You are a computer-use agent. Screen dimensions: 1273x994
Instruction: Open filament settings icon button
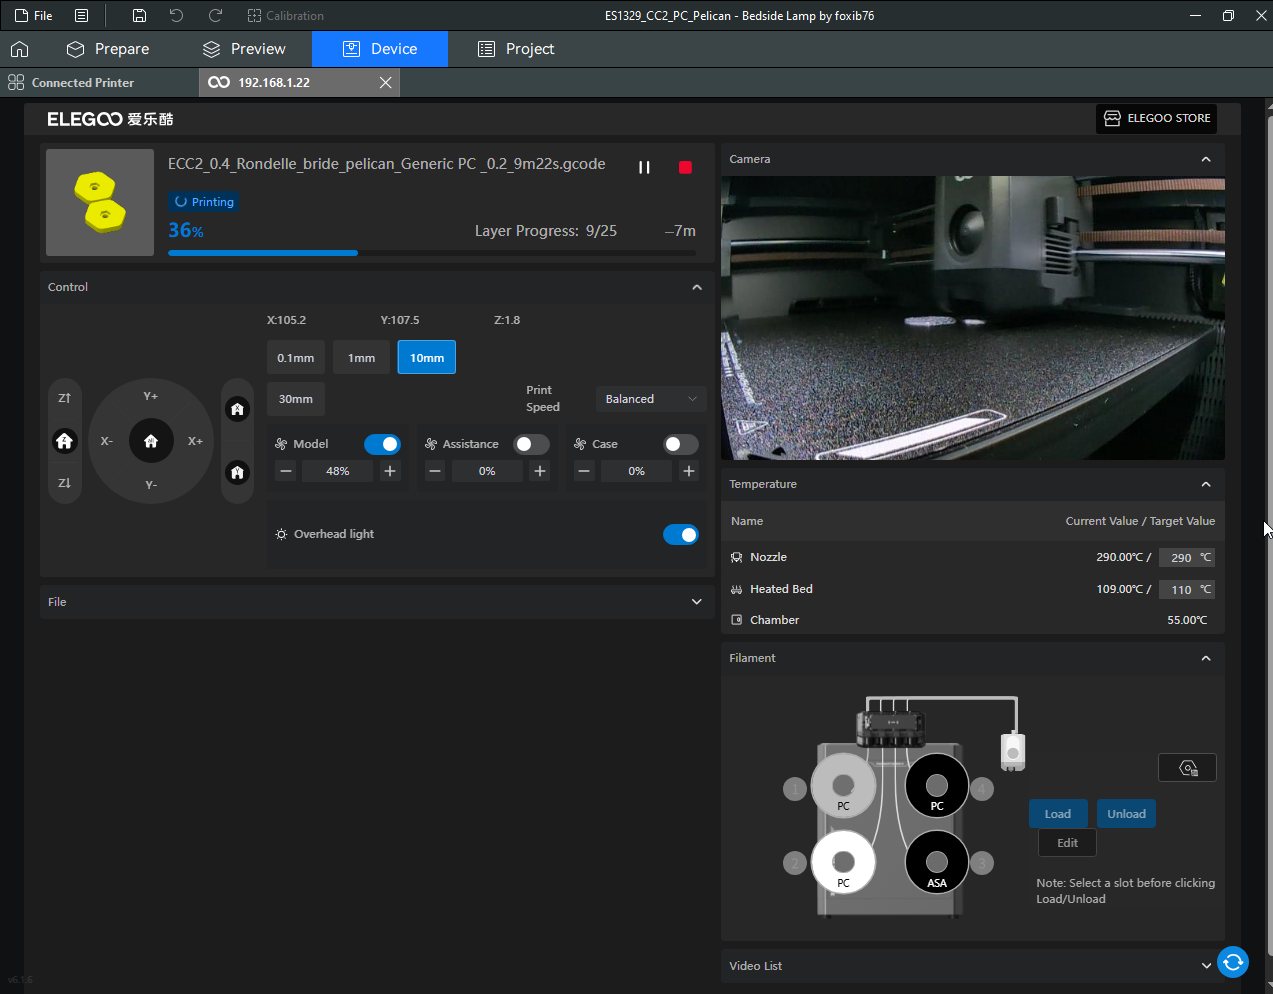coord(1187,768)
